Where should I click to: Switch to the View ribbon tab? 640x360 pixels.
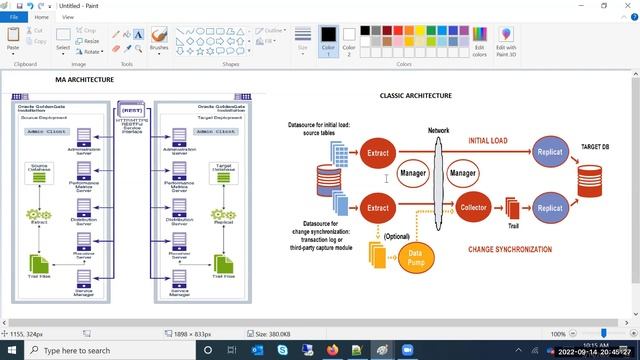pos(68,17)
